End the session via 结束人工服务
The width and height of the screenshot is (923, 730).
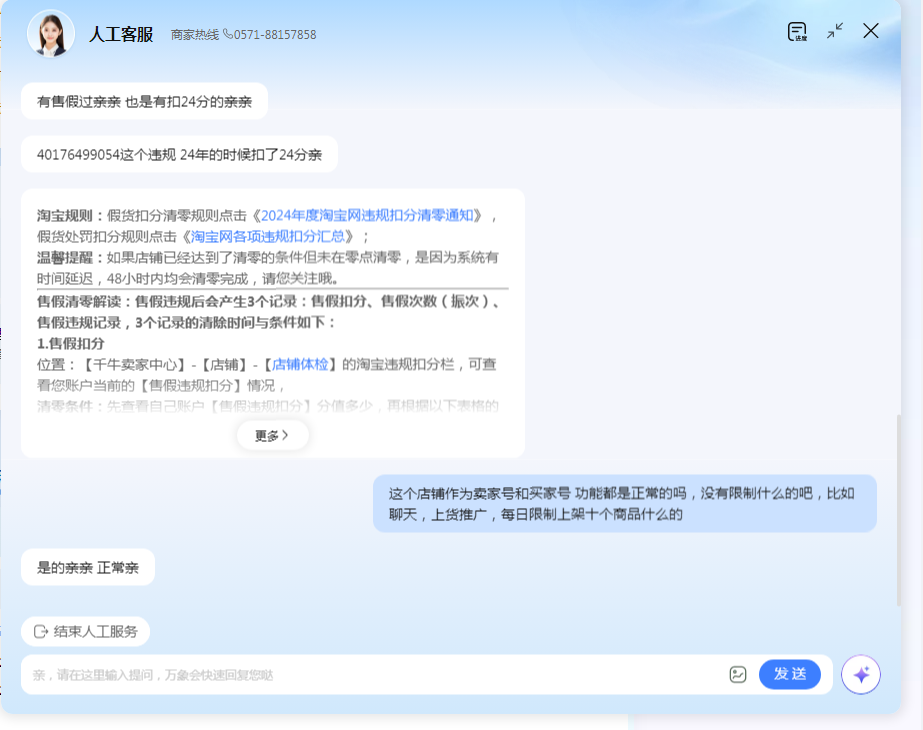pos(85,632)
